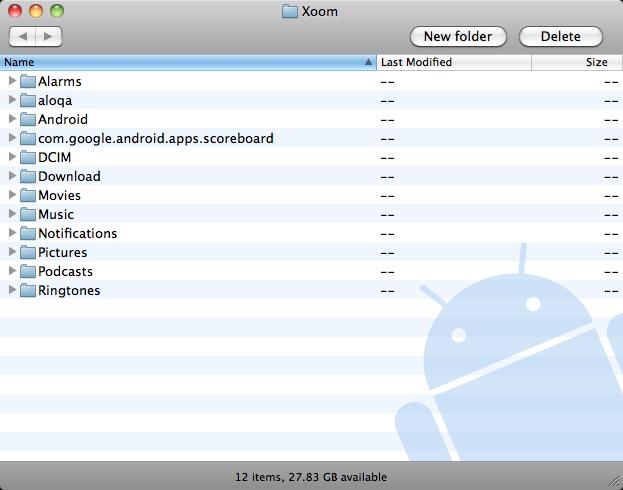Expand the Alarms folder disclosure triangle
623x490 pixels.
12,81
